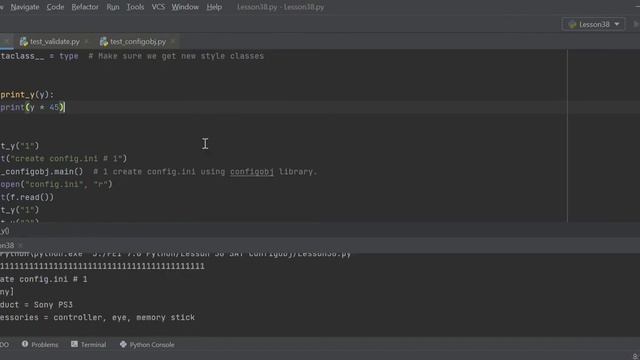Open the VCS menu
Screen dimensions: 640x360
pyautogui.click(x=158, y=7)
